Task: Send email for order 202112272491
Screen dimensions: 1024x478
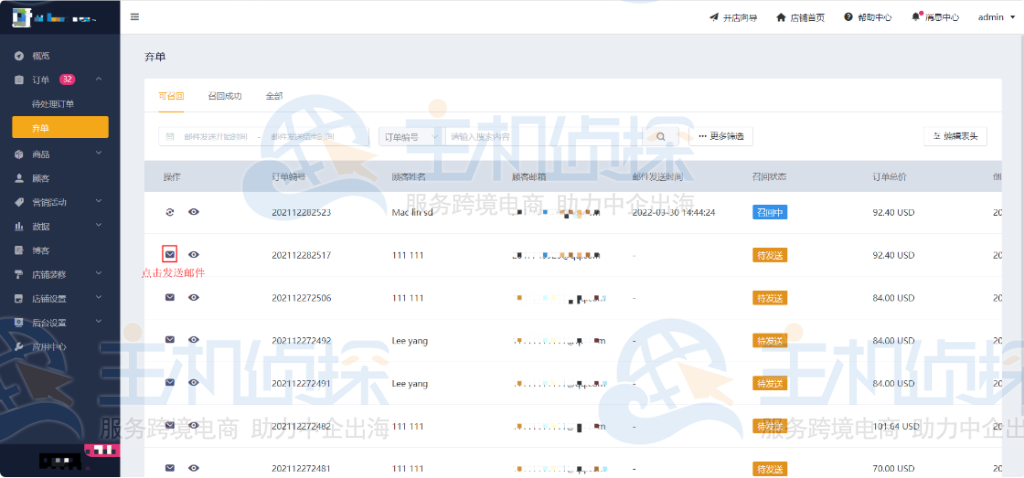Action: (x=170, y=383)
